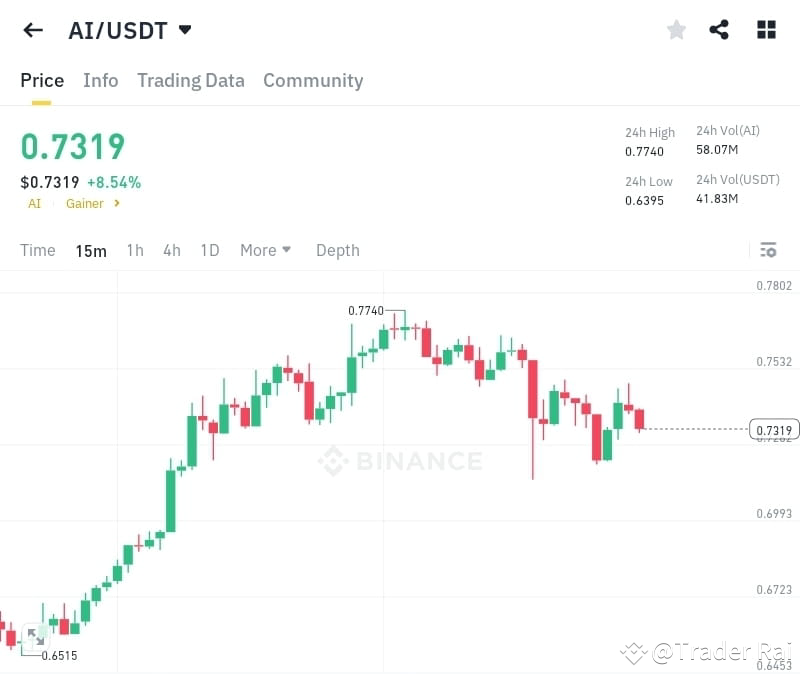Viewport: 800px width, 674px height.
Task: Switch chart interval to 1h
Action: coord(135,250)
